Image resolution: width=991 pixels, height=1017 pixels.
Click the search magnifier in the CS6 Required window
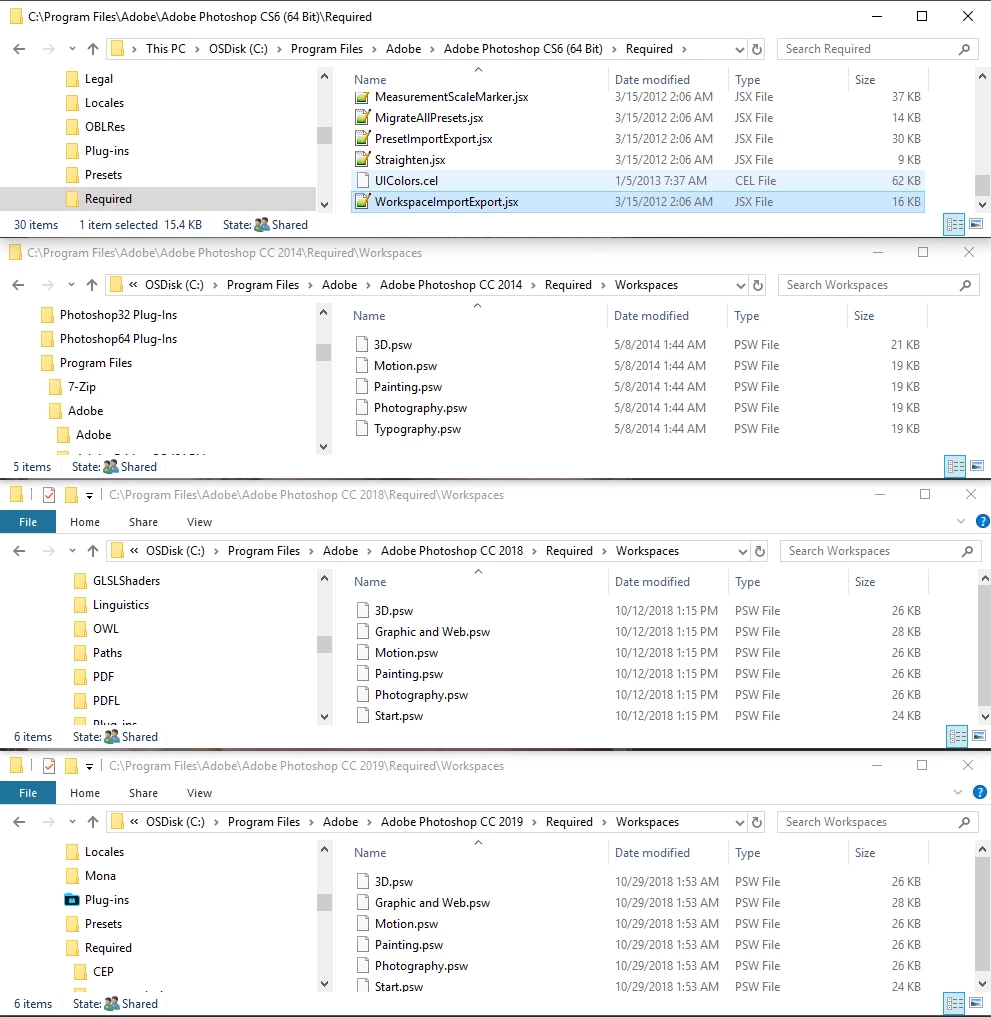[x=964, y=49]
